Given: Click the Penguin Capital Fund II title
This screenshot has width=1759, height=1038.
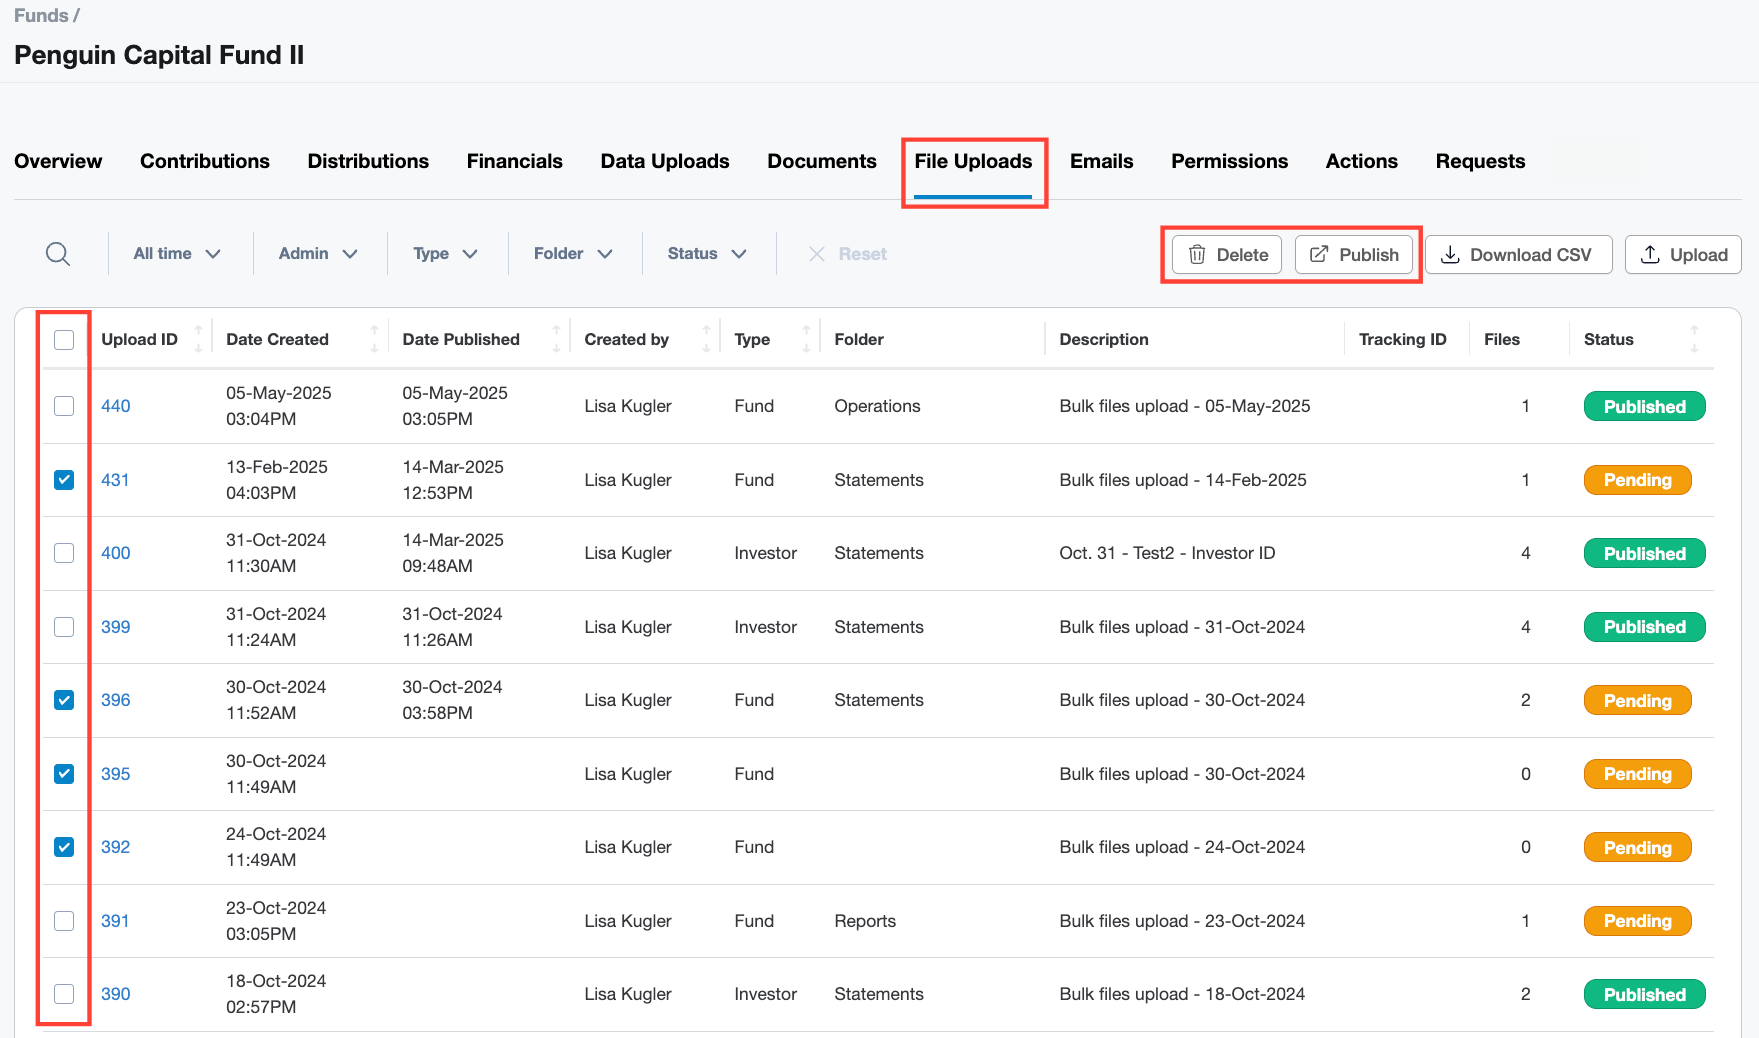Looking at the screenshot, I should [x=159, y=55].
